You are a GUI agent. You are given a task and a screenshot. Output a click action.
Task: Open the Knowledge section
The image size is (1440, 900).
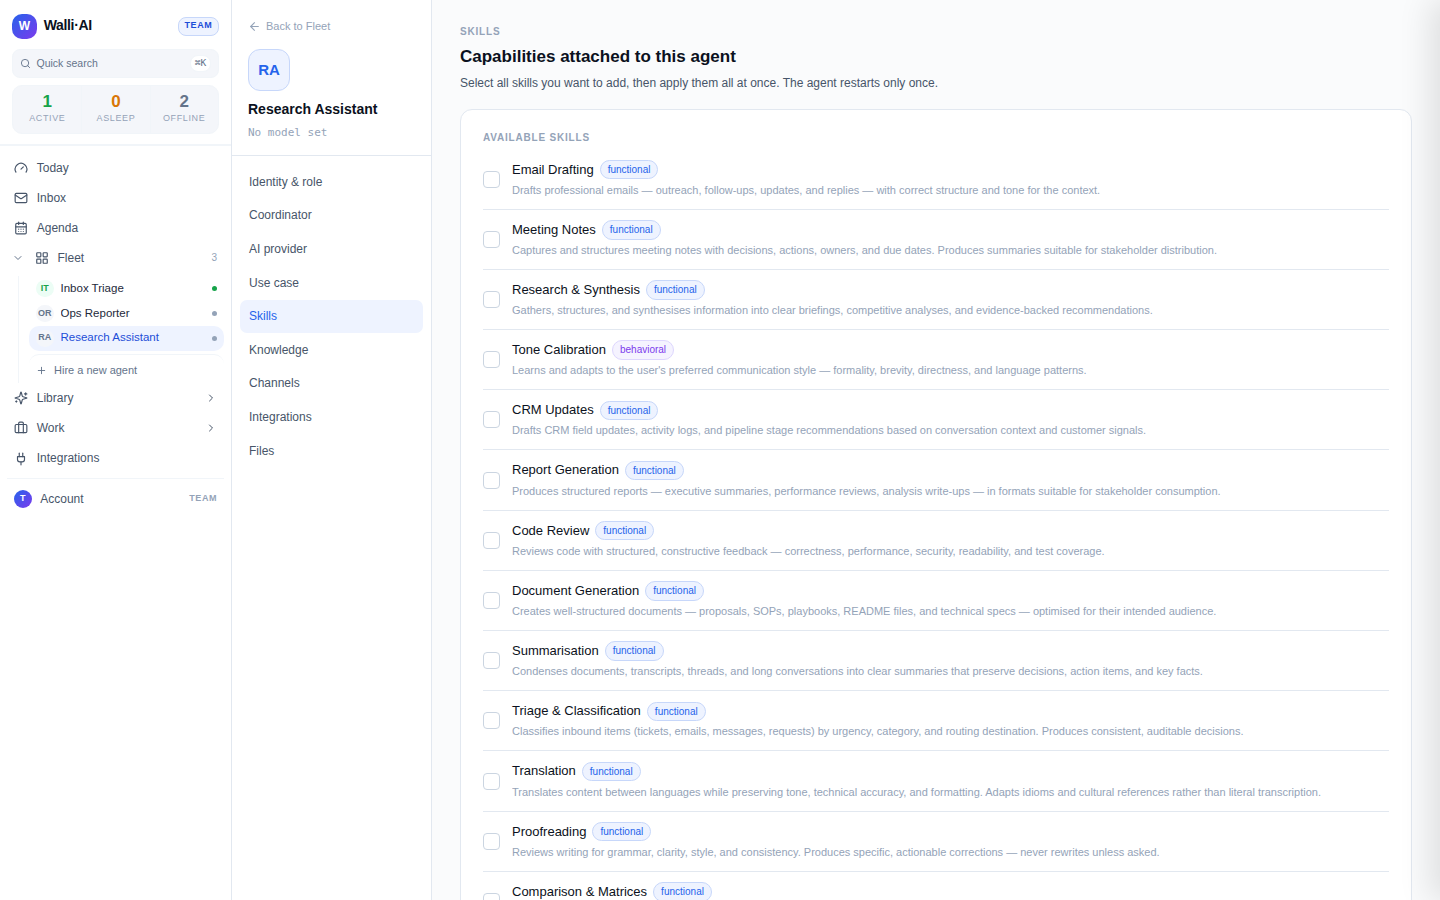click(x=331, y=350)
